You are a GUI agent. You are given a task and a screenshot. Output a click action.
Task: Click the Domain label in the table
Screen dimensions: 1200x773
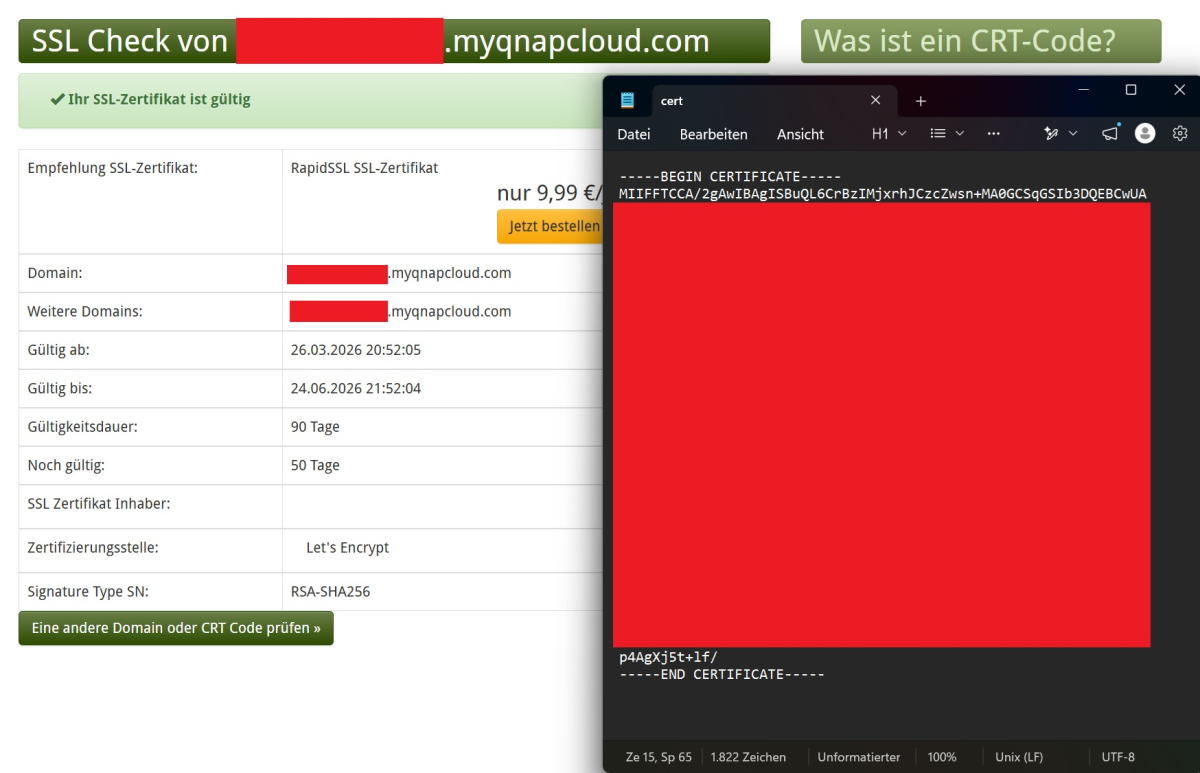55,273
